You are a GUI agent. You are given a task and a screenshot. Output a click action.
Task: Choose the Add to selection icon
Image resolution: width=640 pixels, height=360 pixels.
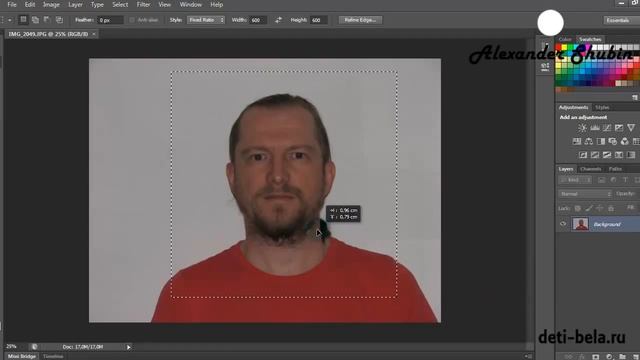click(35, 20)
